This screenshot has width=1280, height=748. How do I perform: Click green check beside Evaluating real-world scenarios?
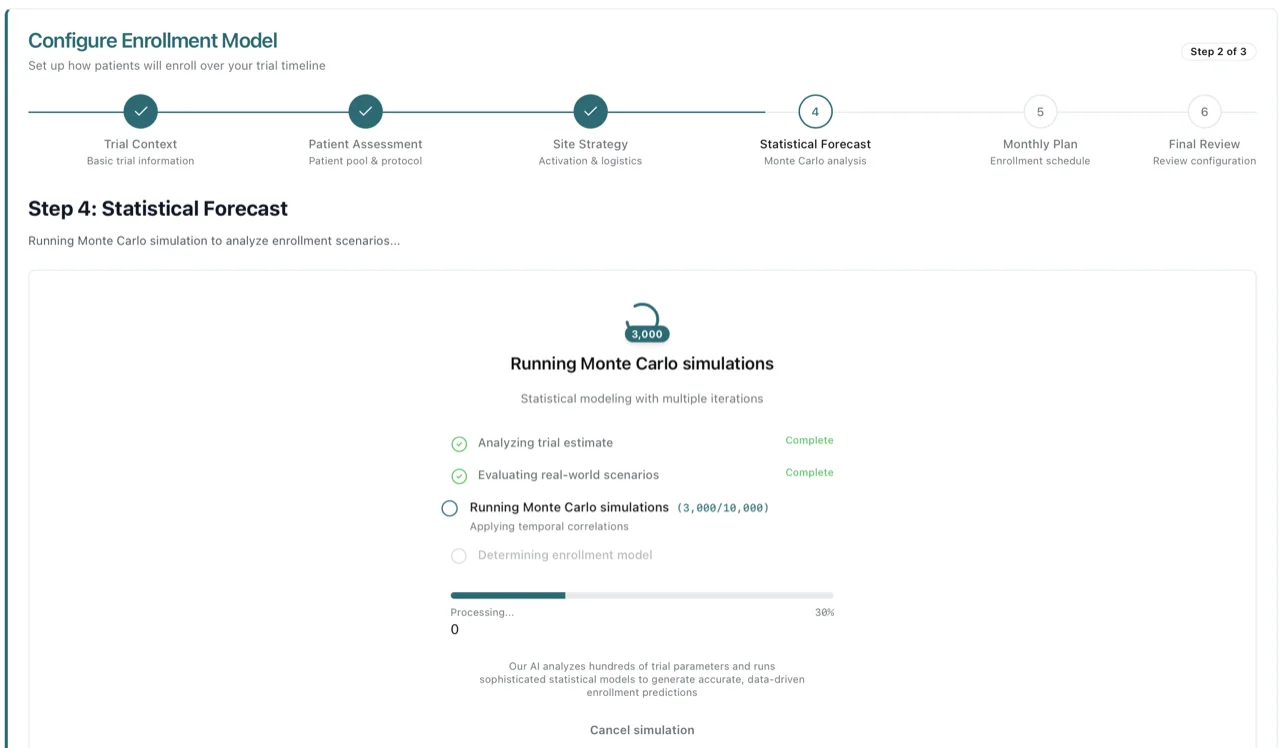pos(459,475)
